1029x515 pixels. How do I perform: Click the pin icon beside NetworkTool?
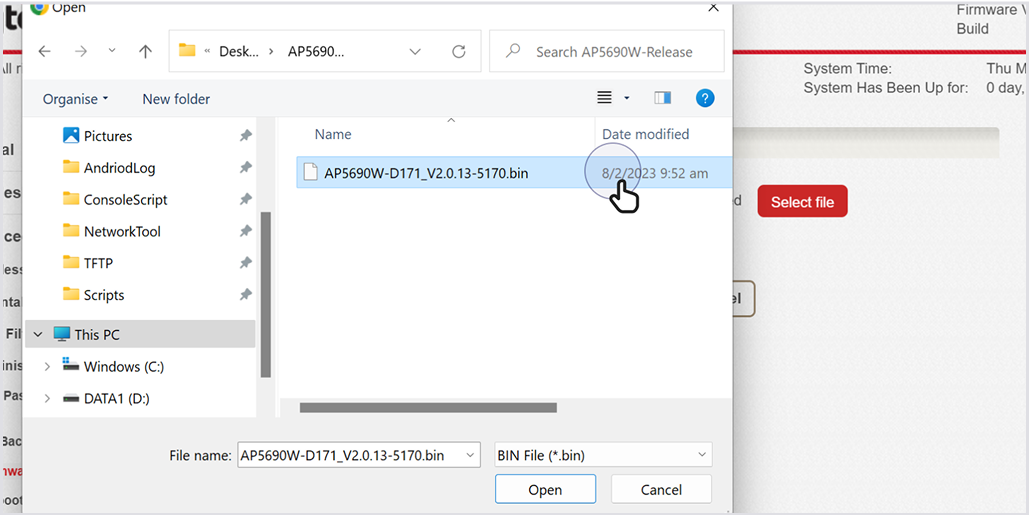point(245,232)
